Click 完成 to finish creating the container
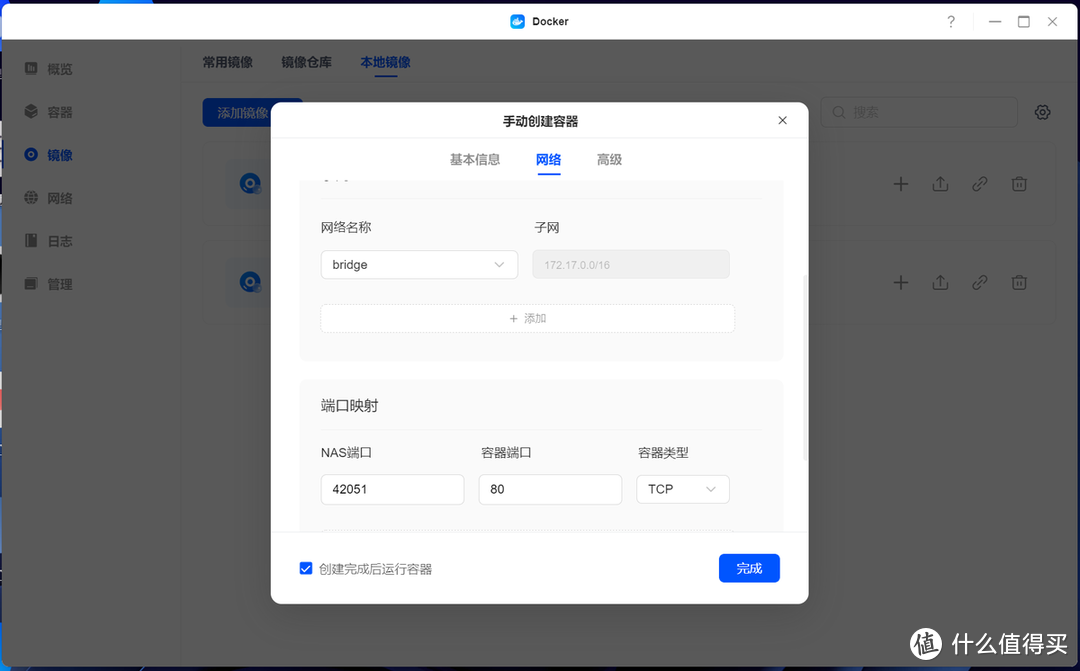 coord(749,568)
